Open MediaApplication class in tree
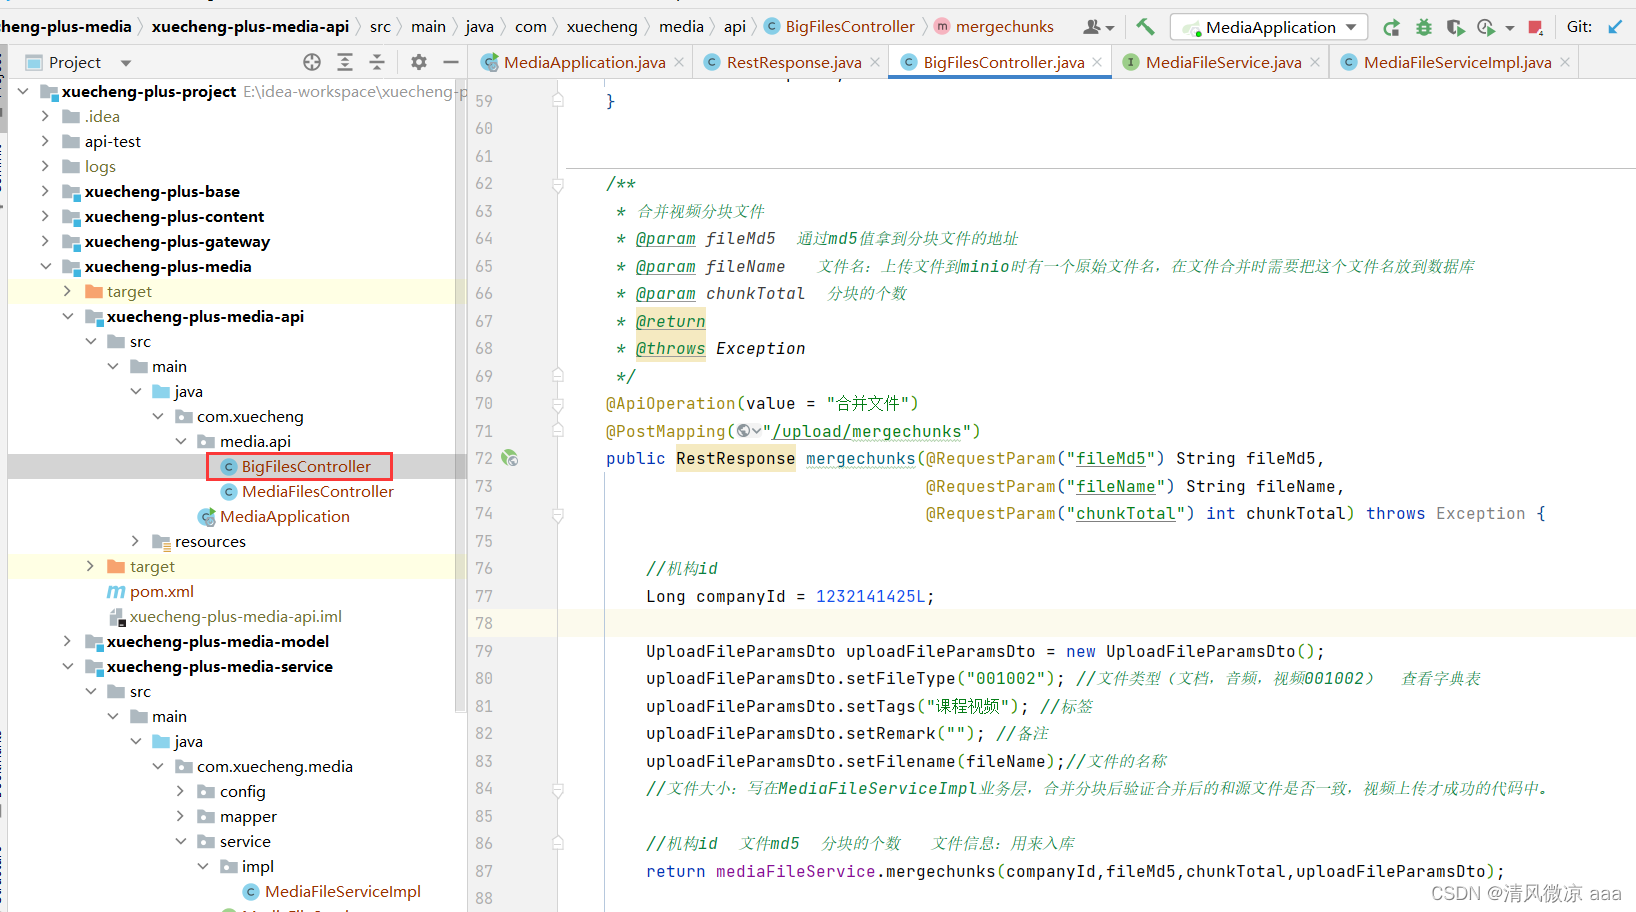 (x=284, y=516)
